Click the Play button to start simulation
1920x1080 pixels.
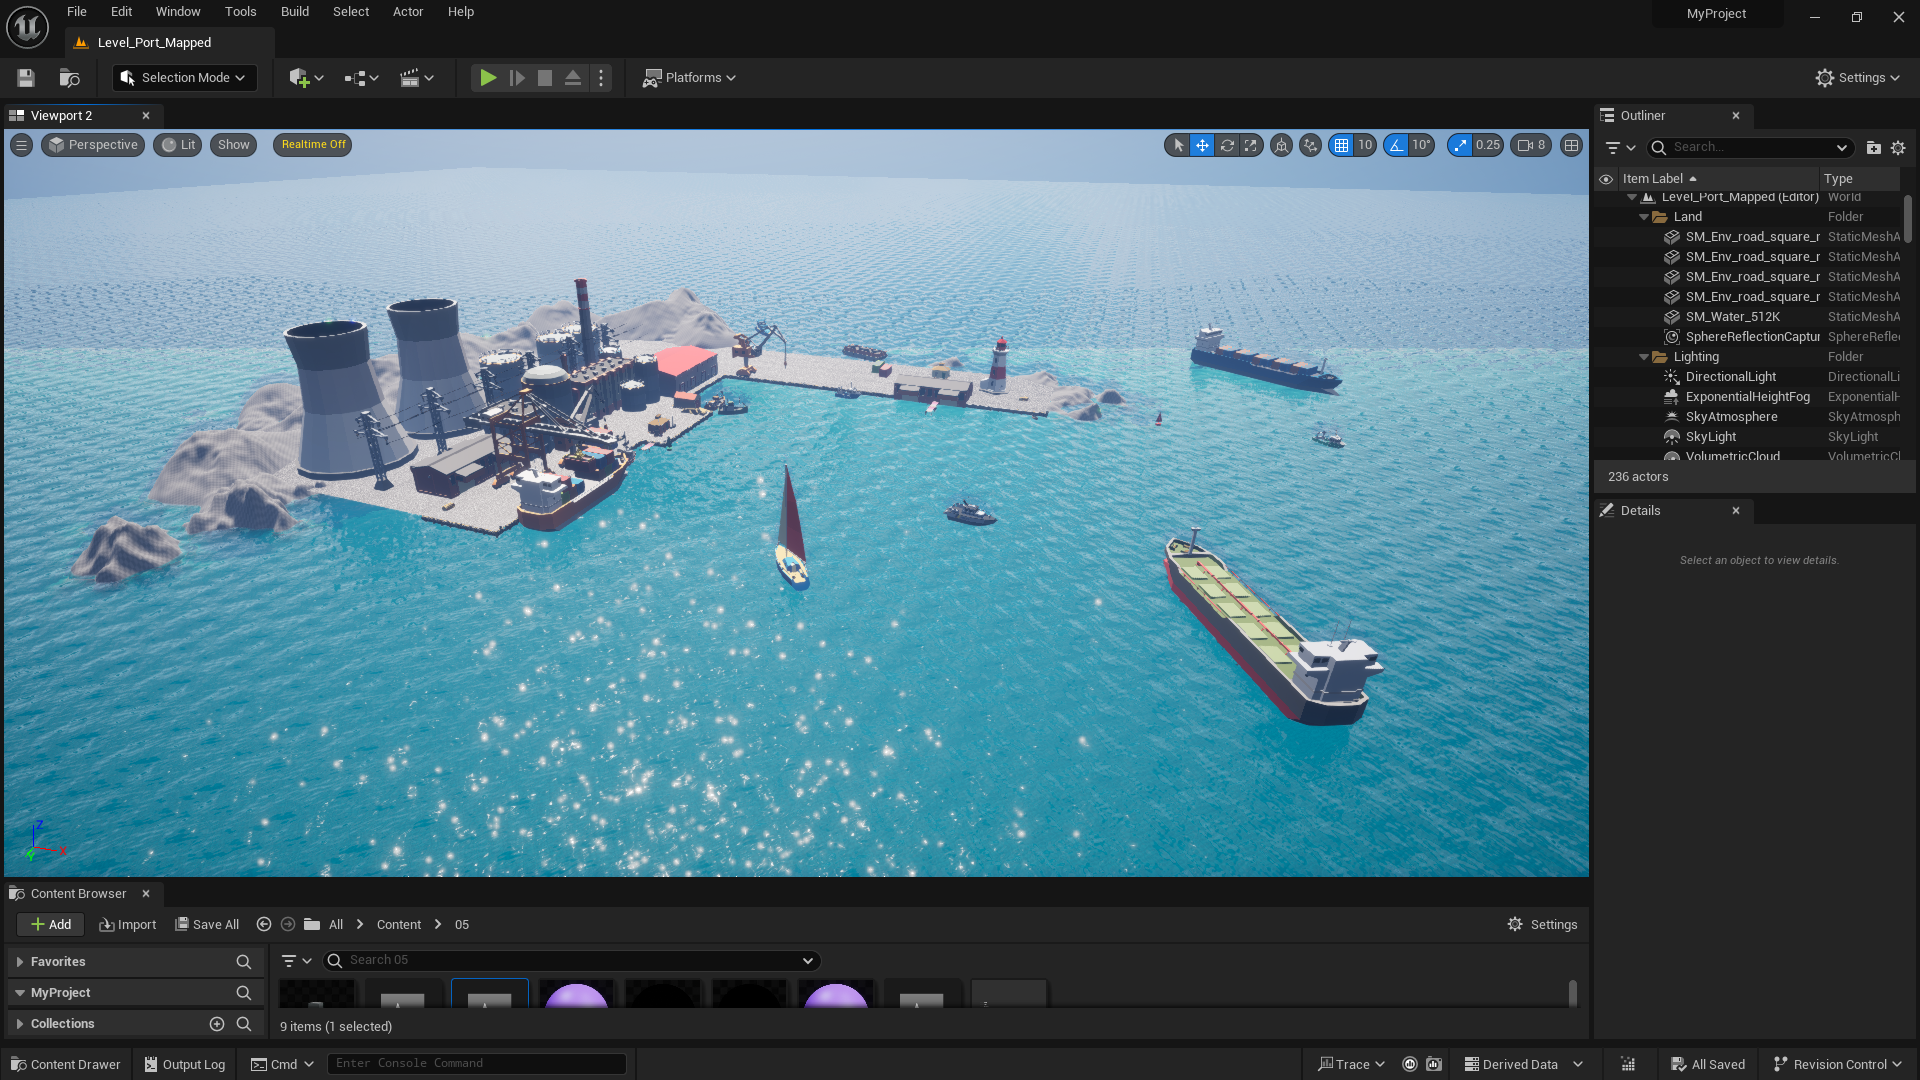[x=488, y=77]
